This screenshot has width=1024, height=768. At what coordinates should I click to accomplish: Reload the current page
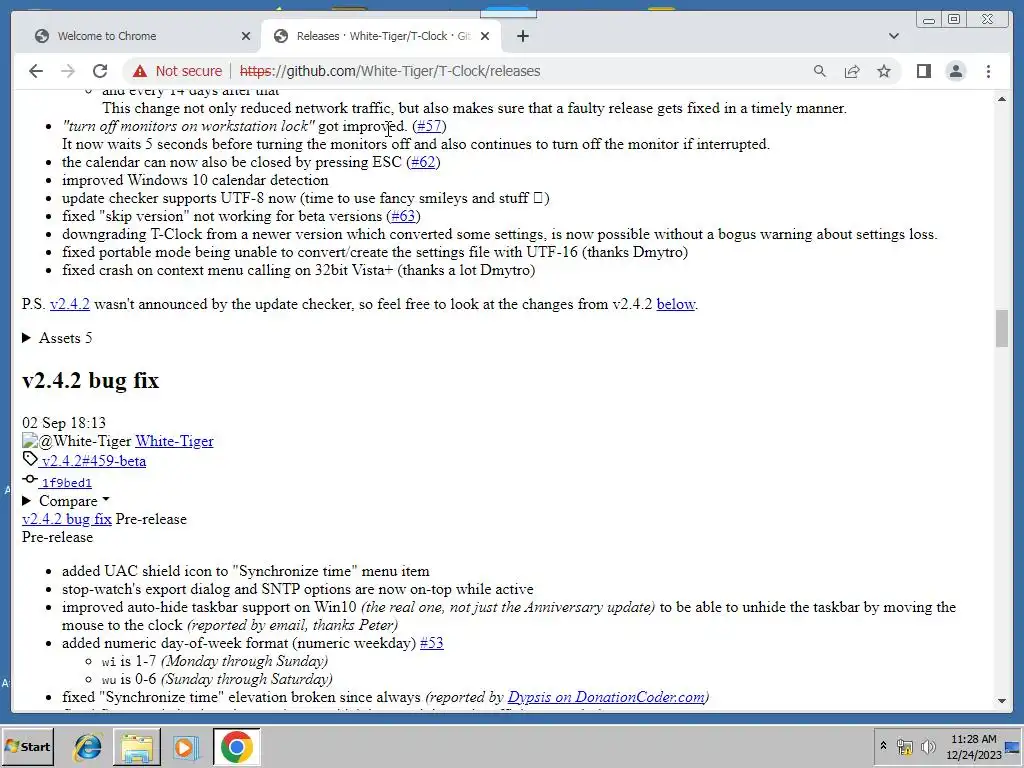coord(100,71)
